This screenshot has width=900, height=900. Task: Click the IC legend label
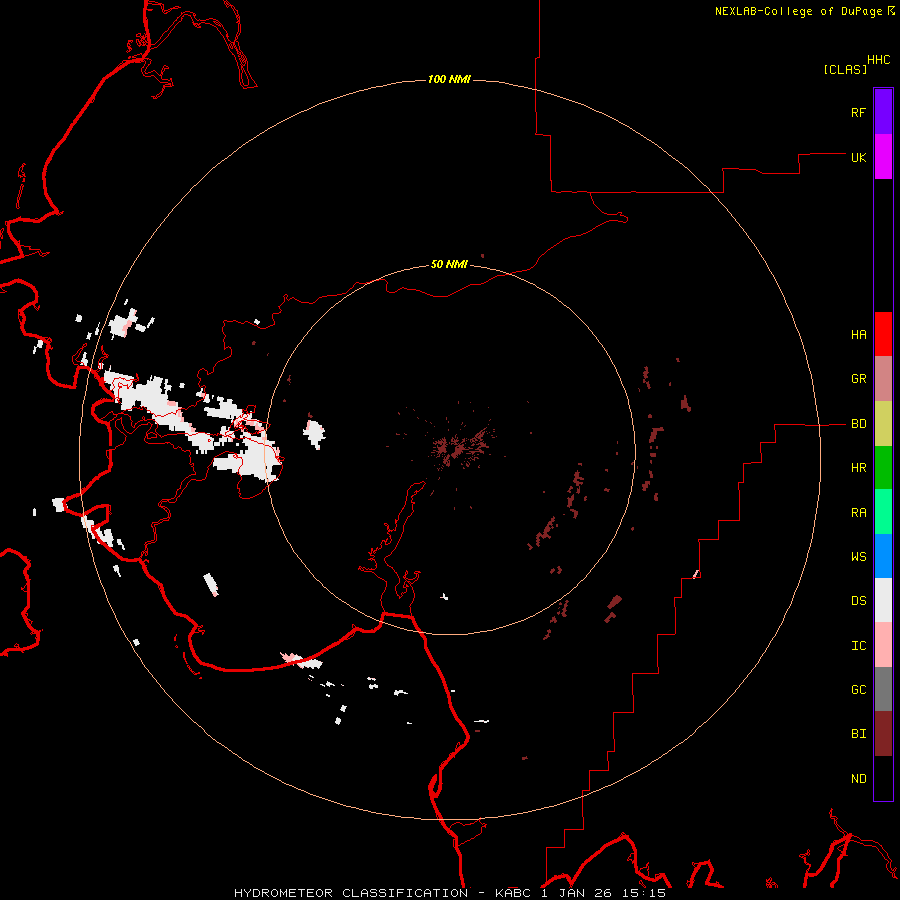point(858,646)
